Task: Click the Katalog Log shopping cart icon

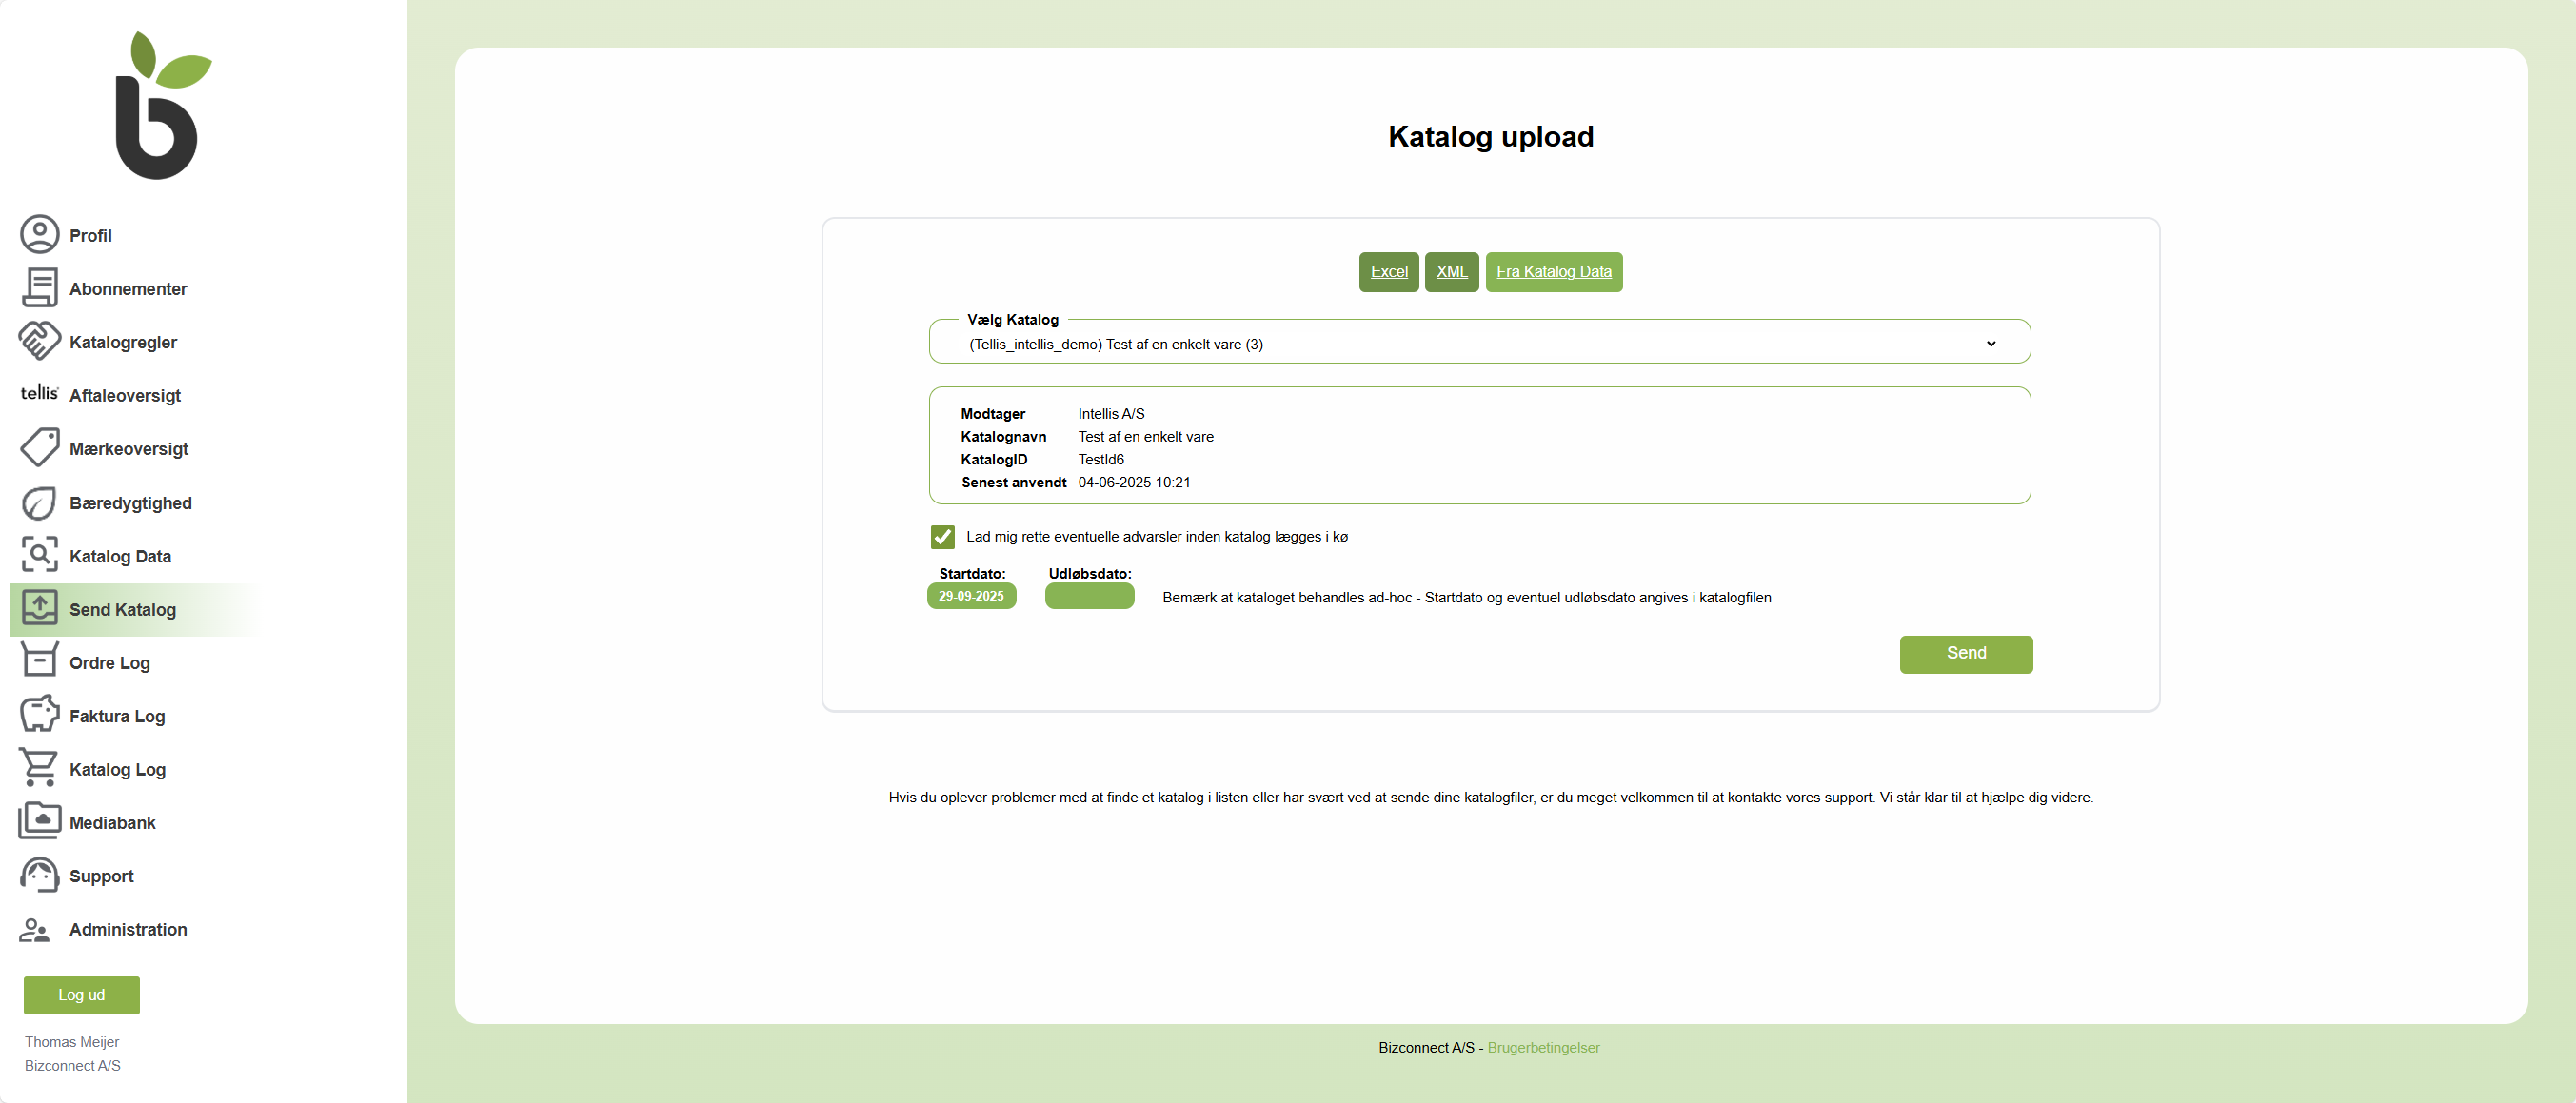Action: pos(40,768)
